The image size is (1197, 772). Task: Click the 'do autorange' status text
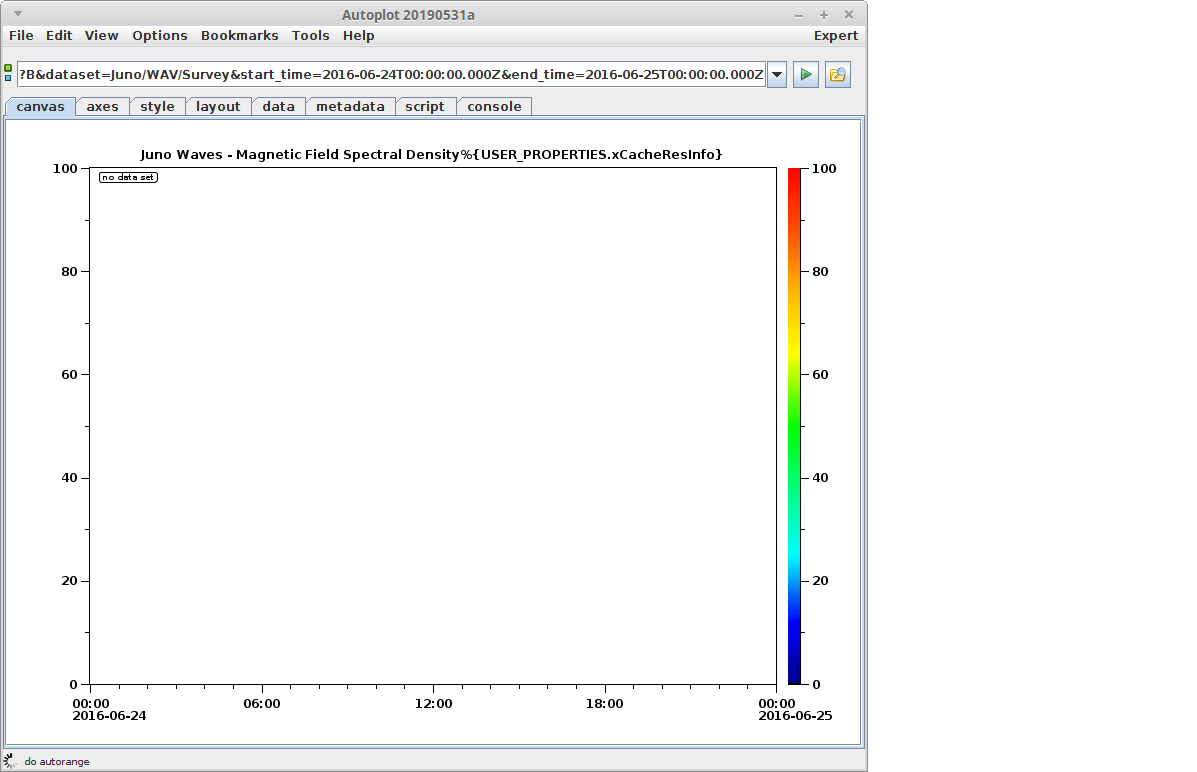[56, 761]
